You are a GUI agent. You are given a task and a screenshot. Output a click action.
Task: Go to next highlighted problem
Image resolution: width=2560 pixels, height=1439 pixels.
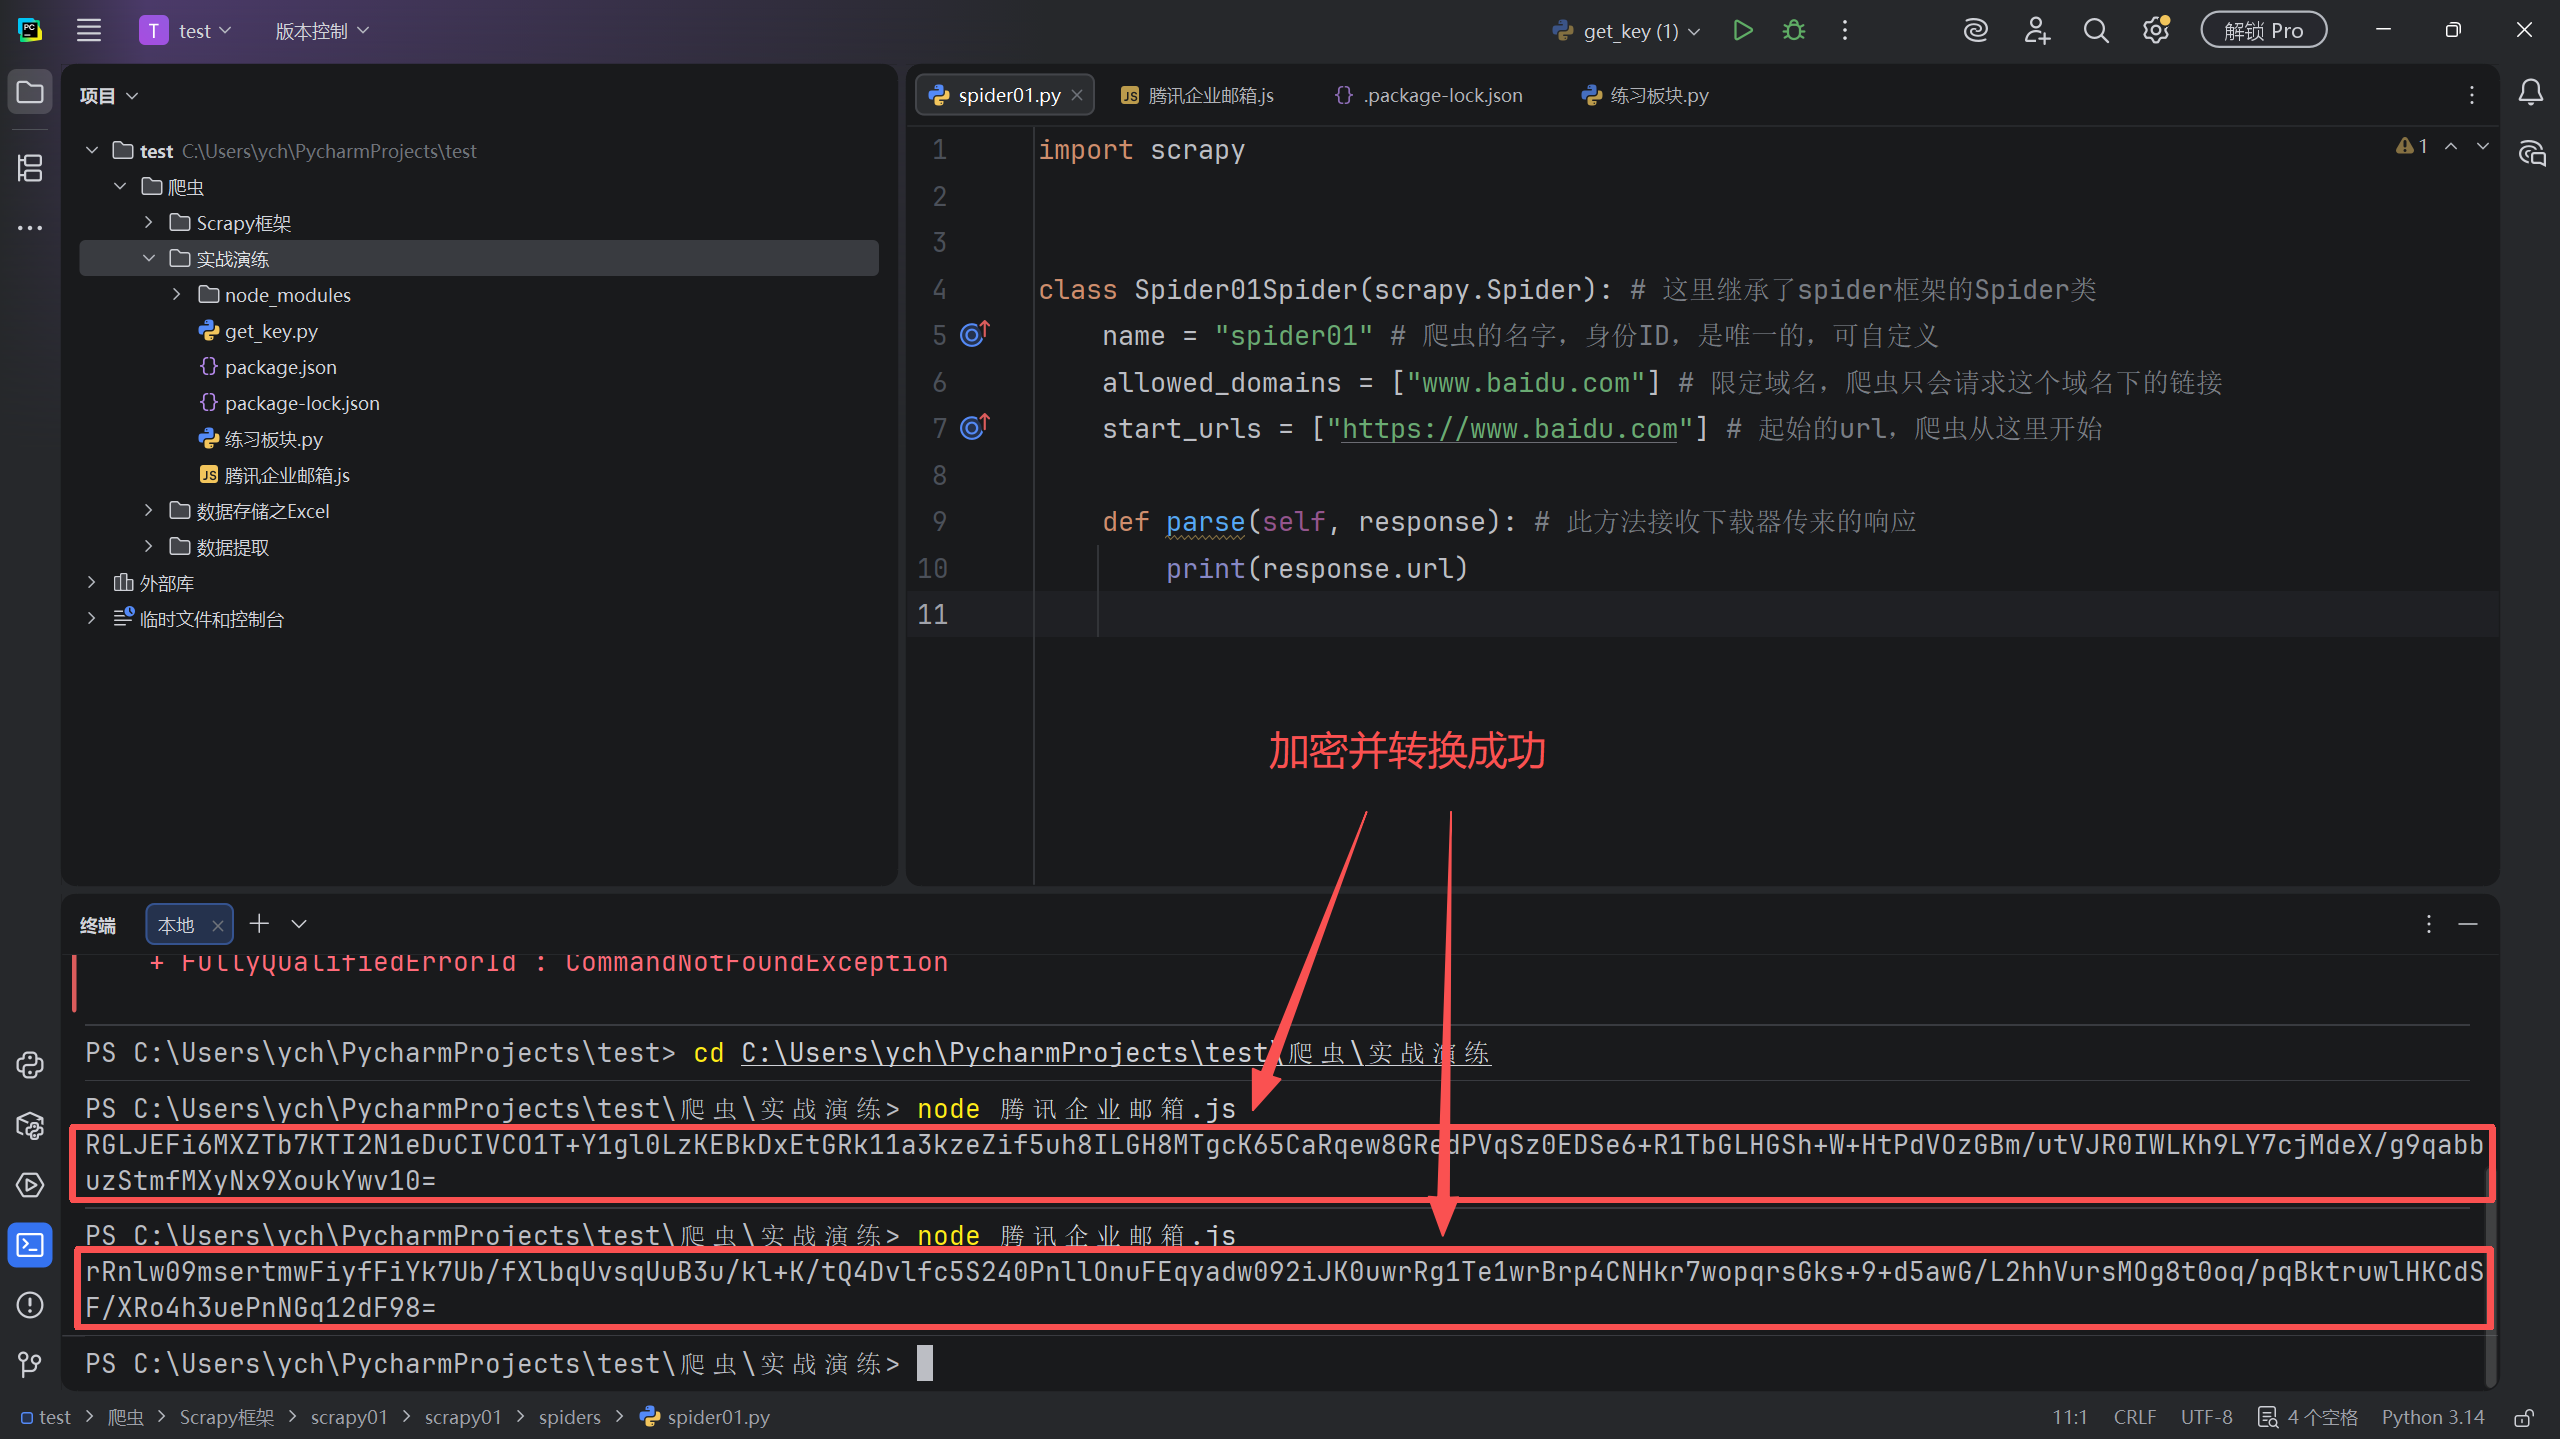click(2483, 146)
